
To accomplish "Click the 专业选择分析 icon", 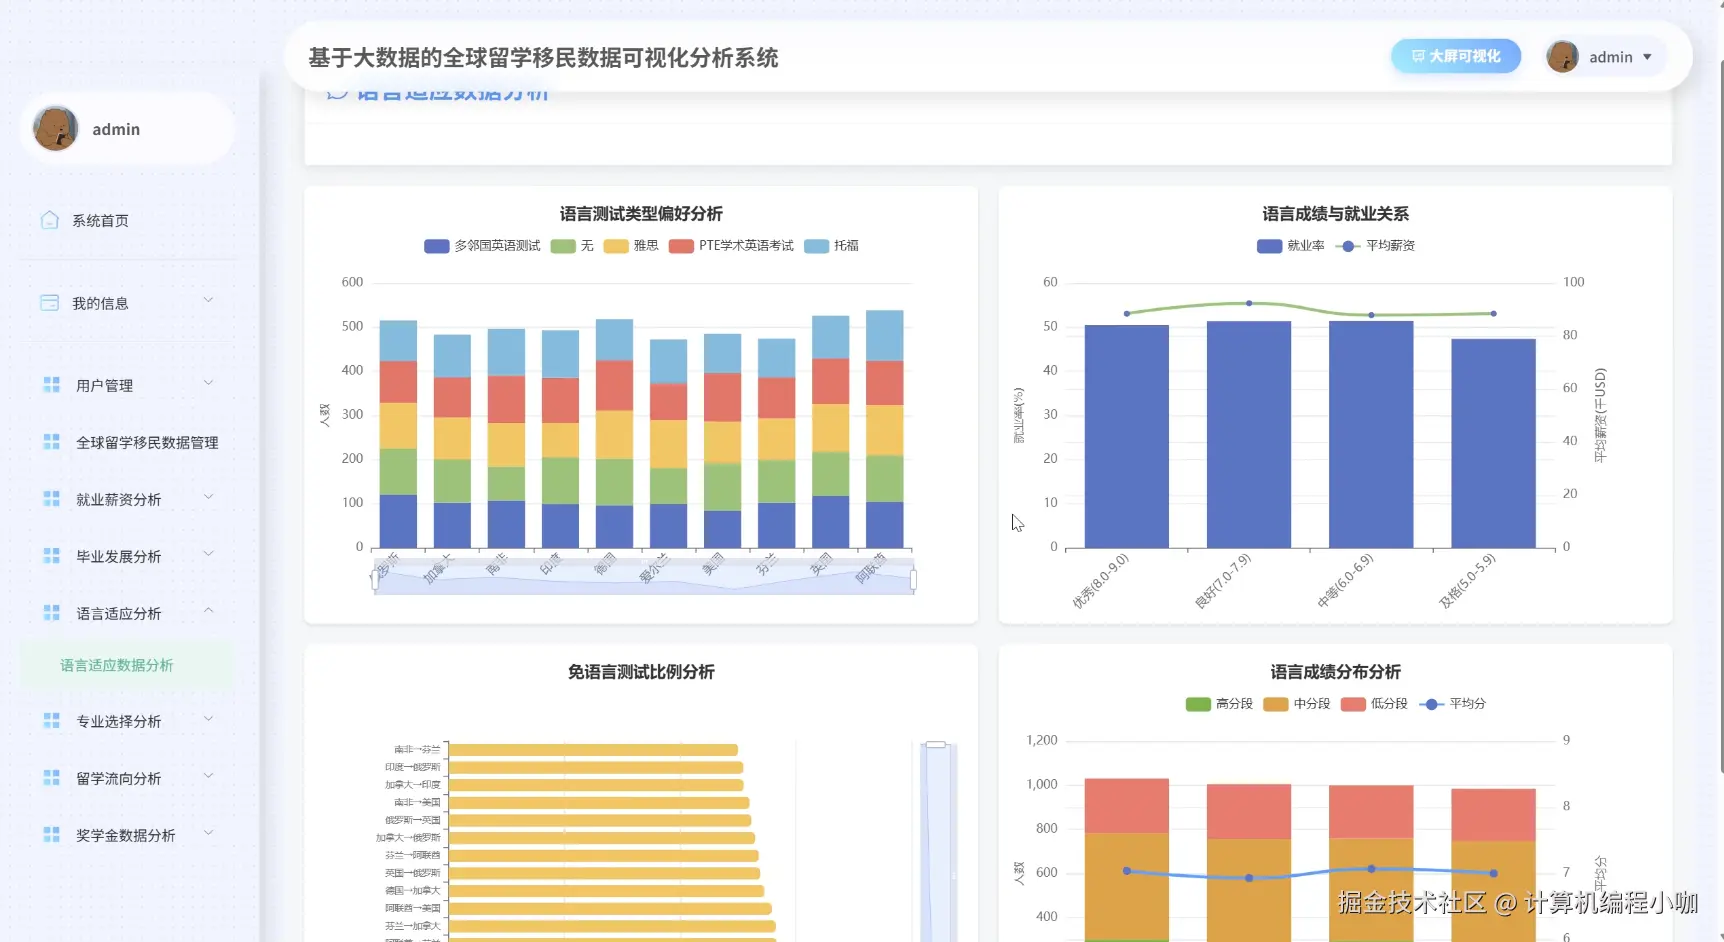I will [51, 719].
